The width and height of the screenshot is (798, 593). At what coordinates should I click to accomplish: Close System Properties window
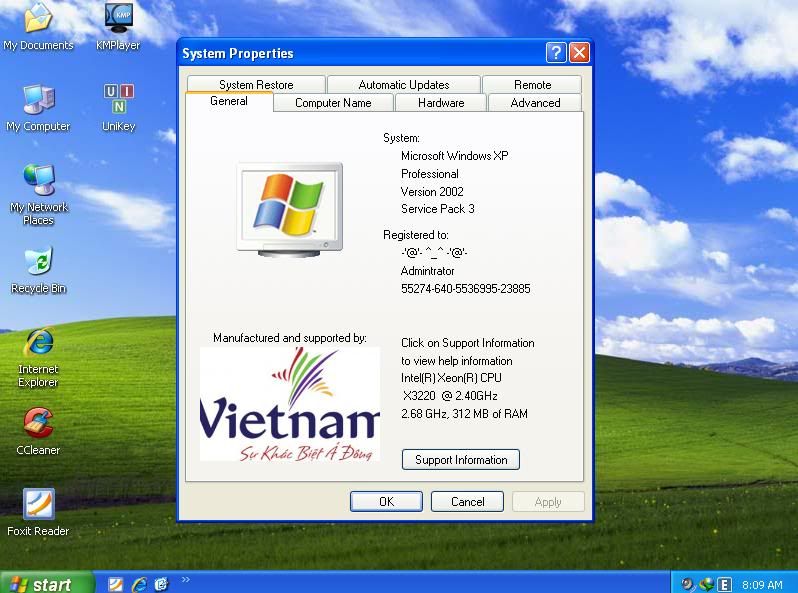pos(579,52)
